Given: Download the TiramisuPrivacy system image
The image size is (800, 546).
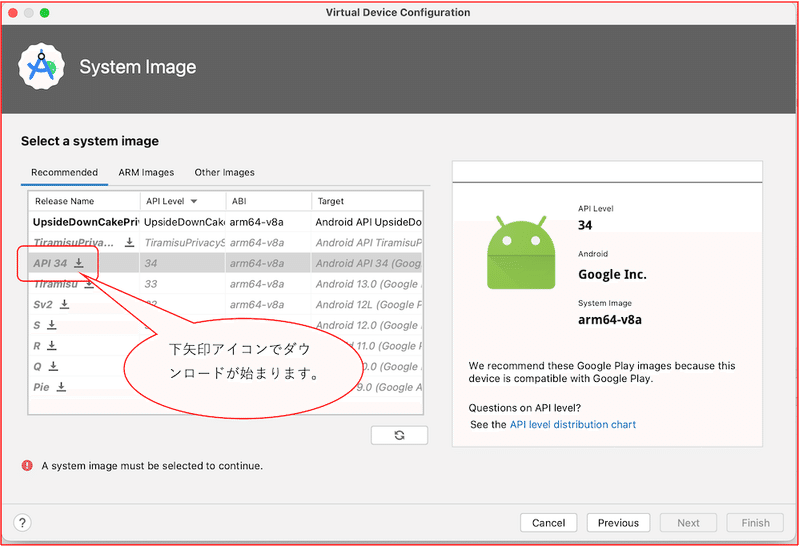Looking at the screenshot, I should click(x=130, y=242).
